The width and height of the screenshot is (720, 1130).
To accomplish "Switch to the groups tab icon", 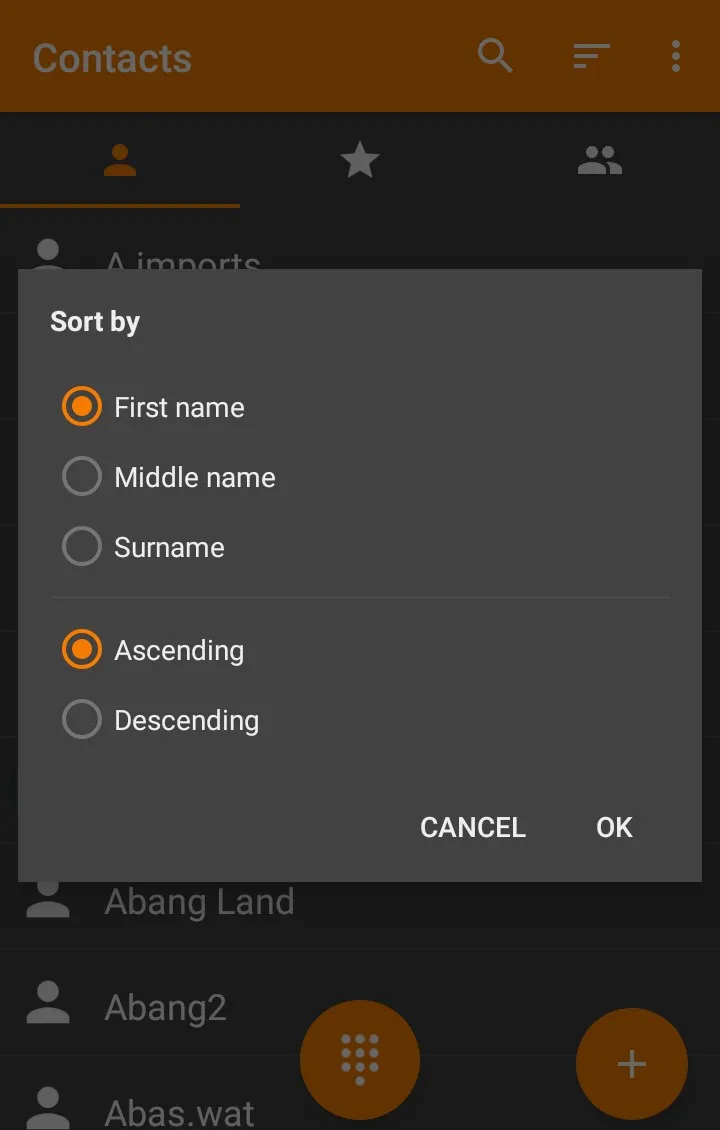I will click(600, 160).
